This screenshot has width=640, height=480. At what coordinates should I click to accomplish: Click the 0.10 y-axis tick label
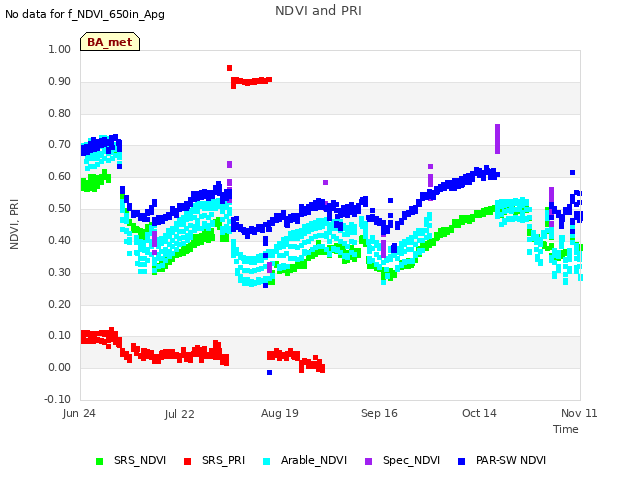pos(60,336)
